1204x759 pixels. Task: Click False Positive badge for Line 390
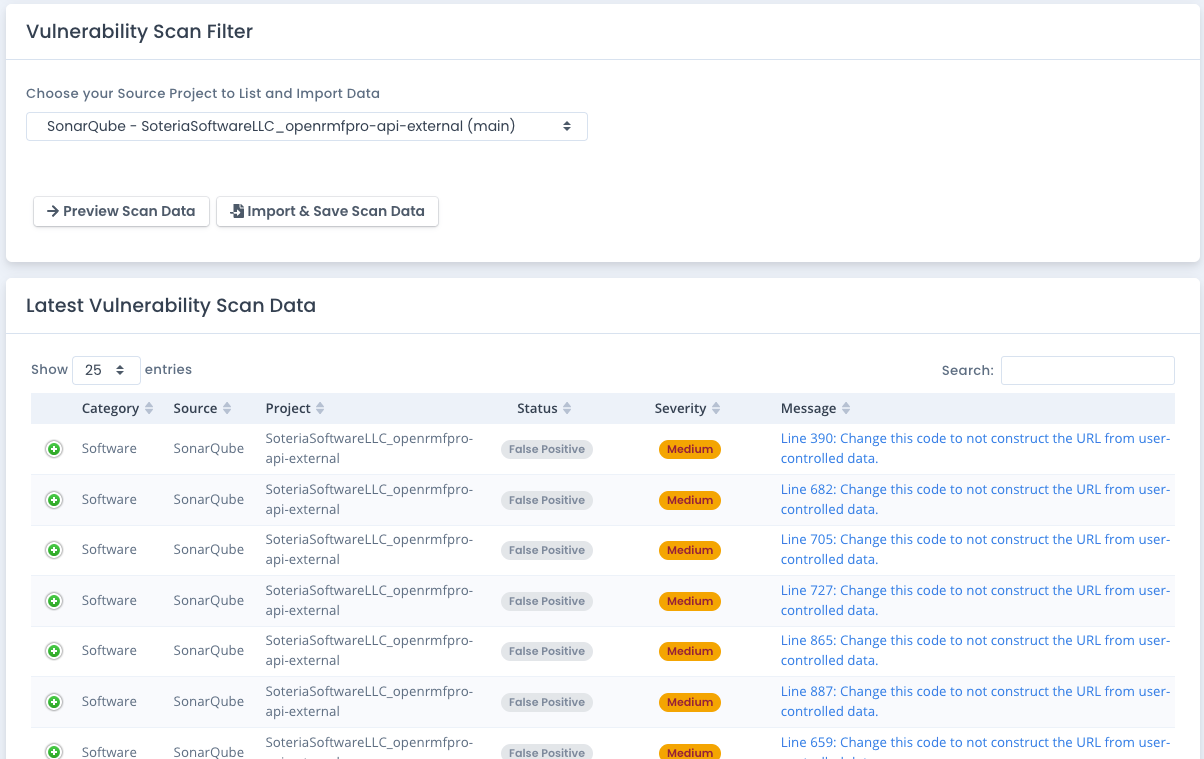[547, 449]
